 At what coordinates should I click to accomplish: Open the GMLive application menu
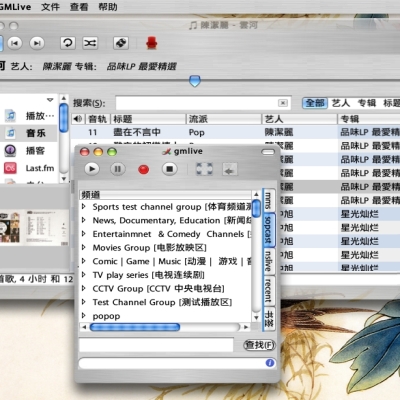15,7
